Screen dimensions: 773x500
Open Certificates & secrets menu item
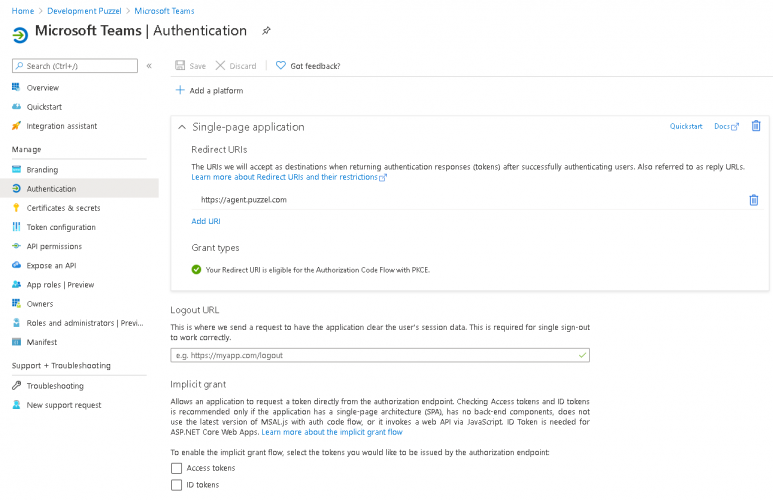(63, 208)
